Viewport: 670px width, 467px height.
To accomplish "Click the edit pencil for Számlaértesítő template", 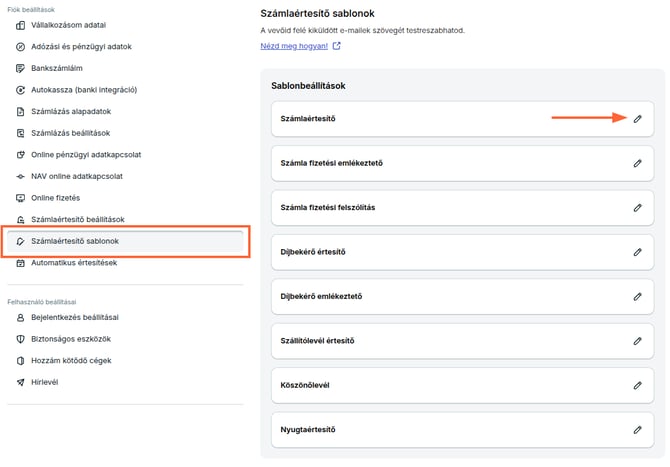I will 637,119.
